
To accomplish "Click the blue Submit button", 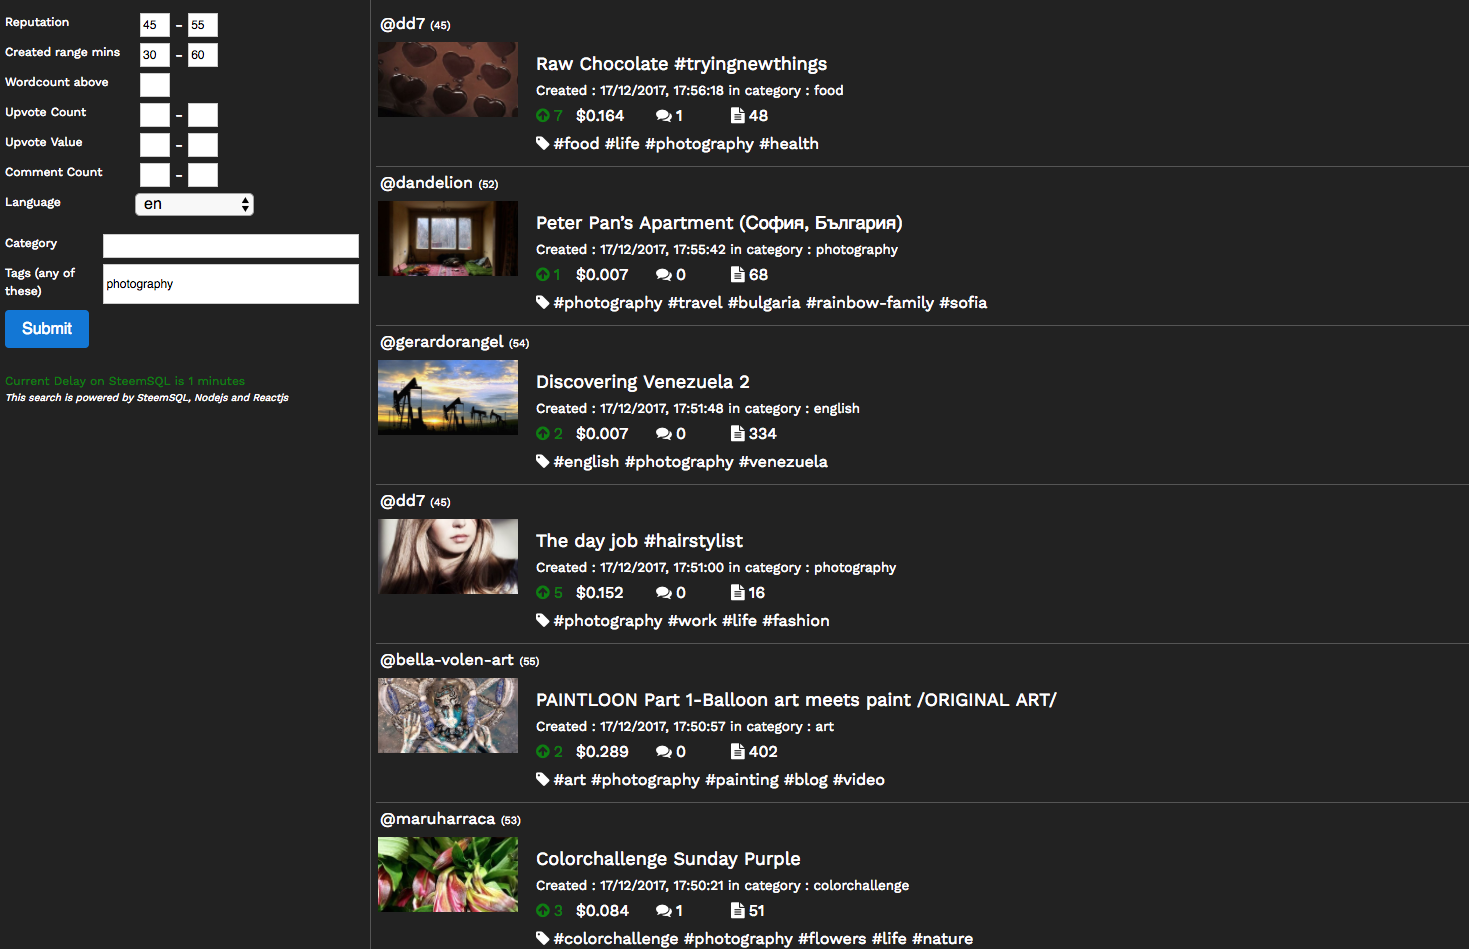I will pos(47,329).
